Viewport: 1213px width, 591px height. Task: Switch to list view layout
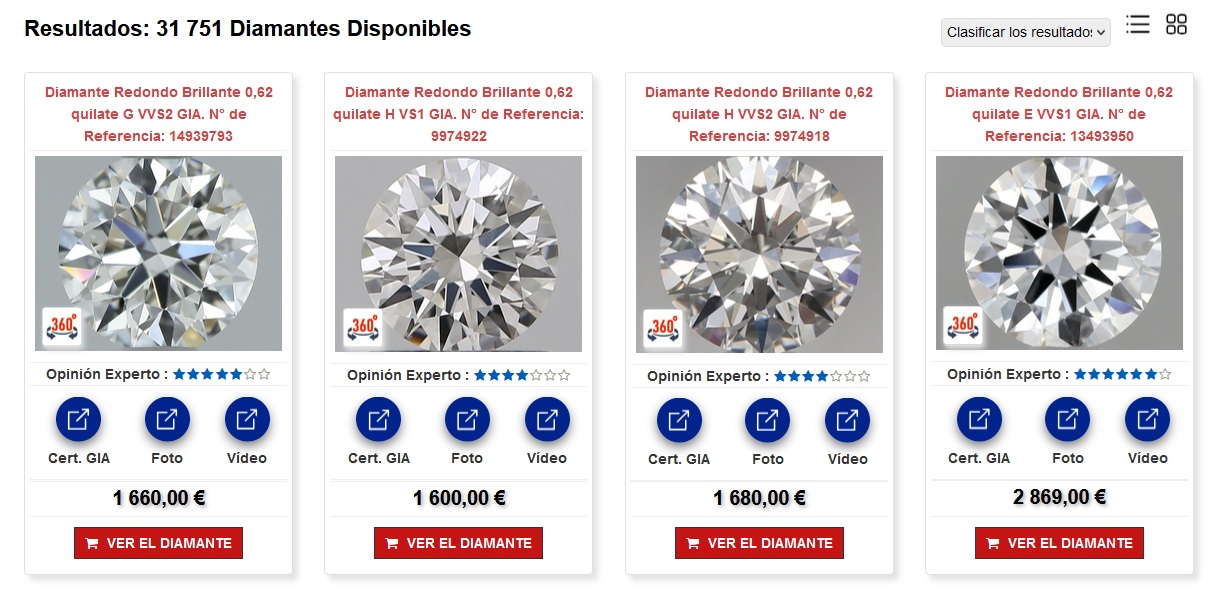tap(1137, 25)
